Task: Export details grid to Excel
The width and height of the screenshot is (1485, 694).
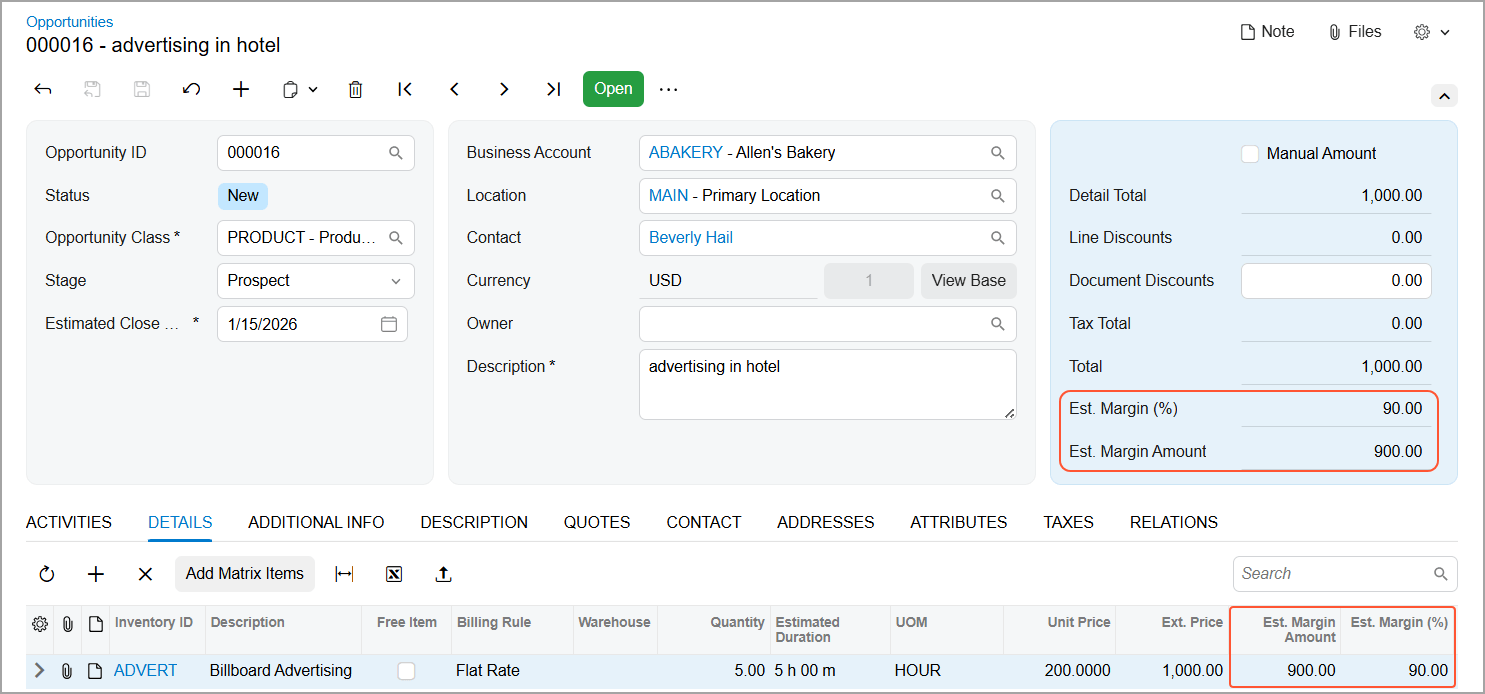Action: coord(394,574)
